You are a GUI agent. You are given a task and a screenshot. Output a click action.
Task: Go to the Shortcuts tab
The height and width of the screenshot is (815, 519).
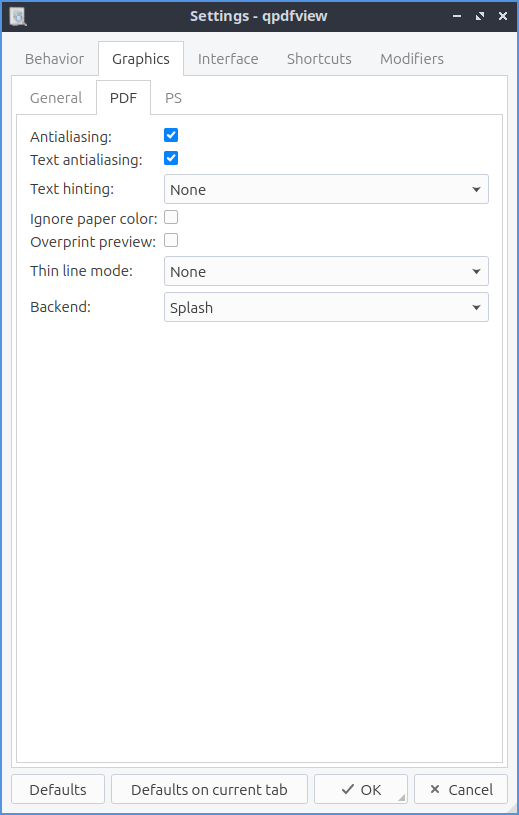tap(319, 59)
